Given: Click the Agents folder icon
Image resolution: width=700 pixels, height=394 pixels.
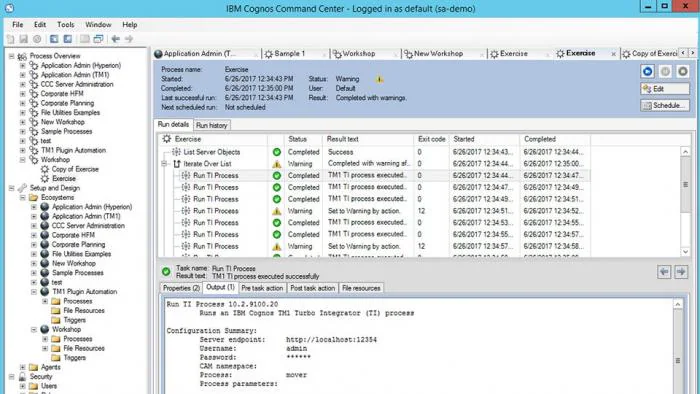Looking at the screenshot, I should (33, 367).
